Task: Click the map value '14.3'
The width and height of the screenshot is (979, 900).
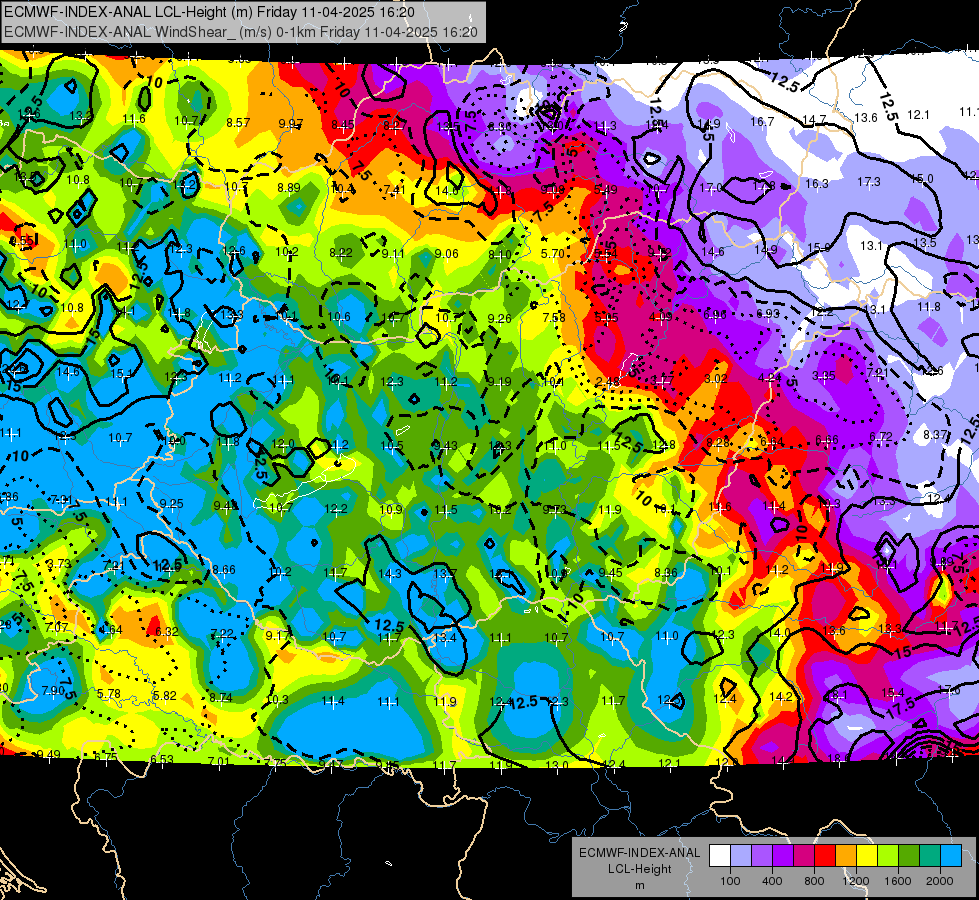Action: point(390,573)
